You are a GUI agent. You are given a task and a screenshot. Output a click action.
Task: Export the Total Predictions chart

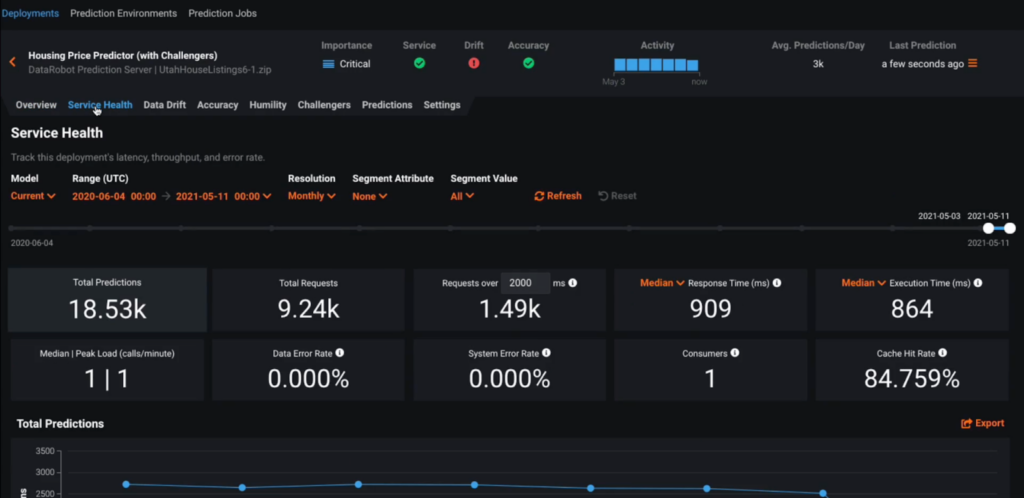pos(982,423)
